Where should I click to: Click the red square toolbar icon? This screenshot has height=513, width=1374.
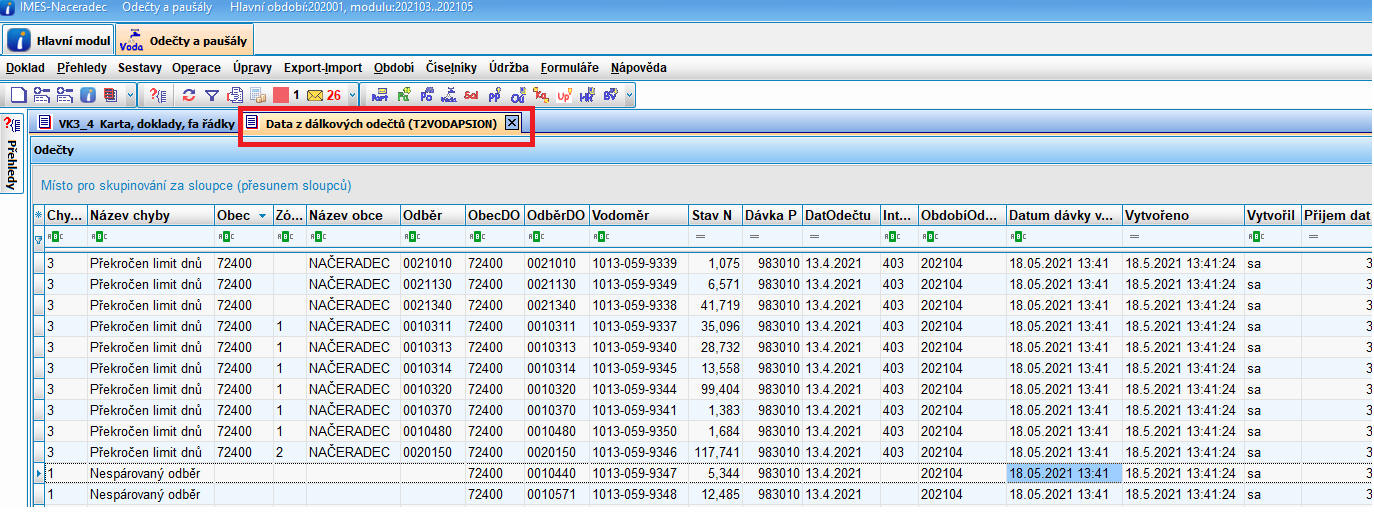pyautogui.click(x=280, y=96)
